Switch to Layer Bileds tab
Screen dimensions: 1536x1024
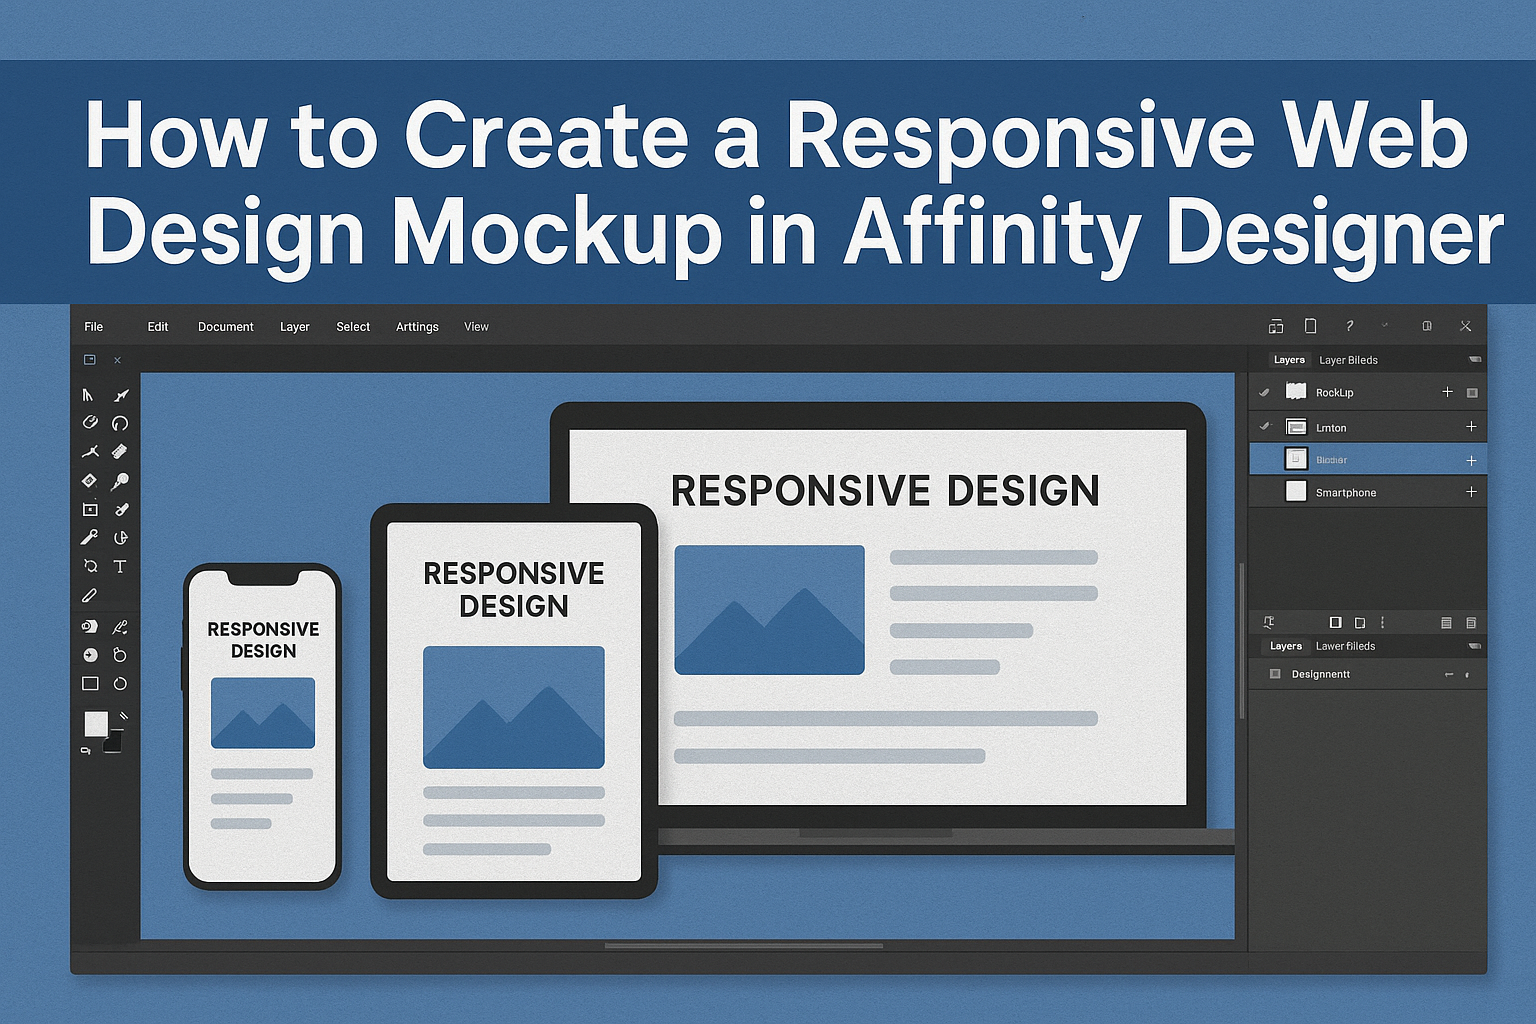click(1348, 360)
